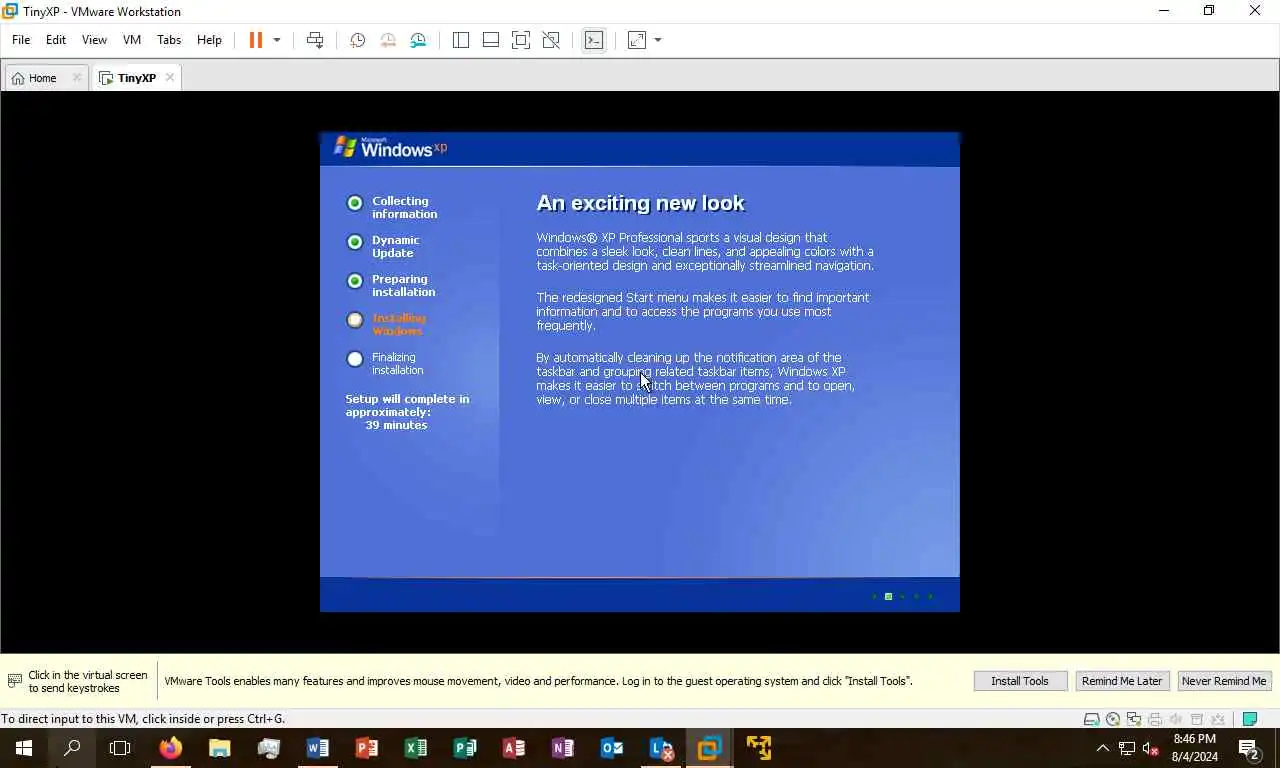Open PowerPoint from the taskbar
The height and width of the screenshot is (768, 1280).
[x=367, y=748]
